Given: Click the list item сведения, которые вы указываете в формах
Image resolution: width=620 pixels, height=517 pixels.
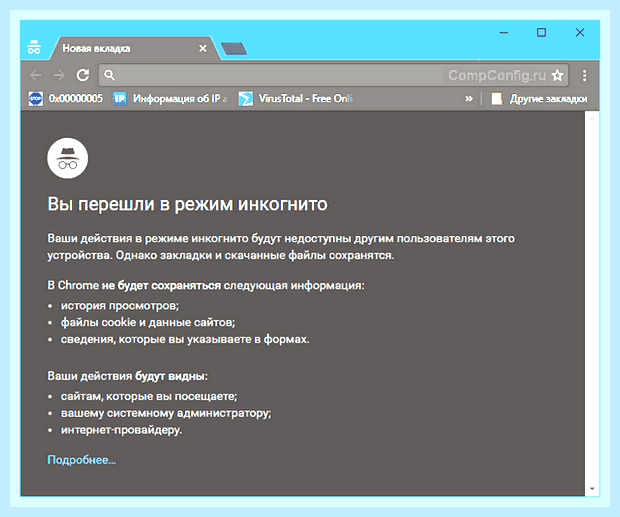Looking at the screenshot, I should tap(185, 339).
